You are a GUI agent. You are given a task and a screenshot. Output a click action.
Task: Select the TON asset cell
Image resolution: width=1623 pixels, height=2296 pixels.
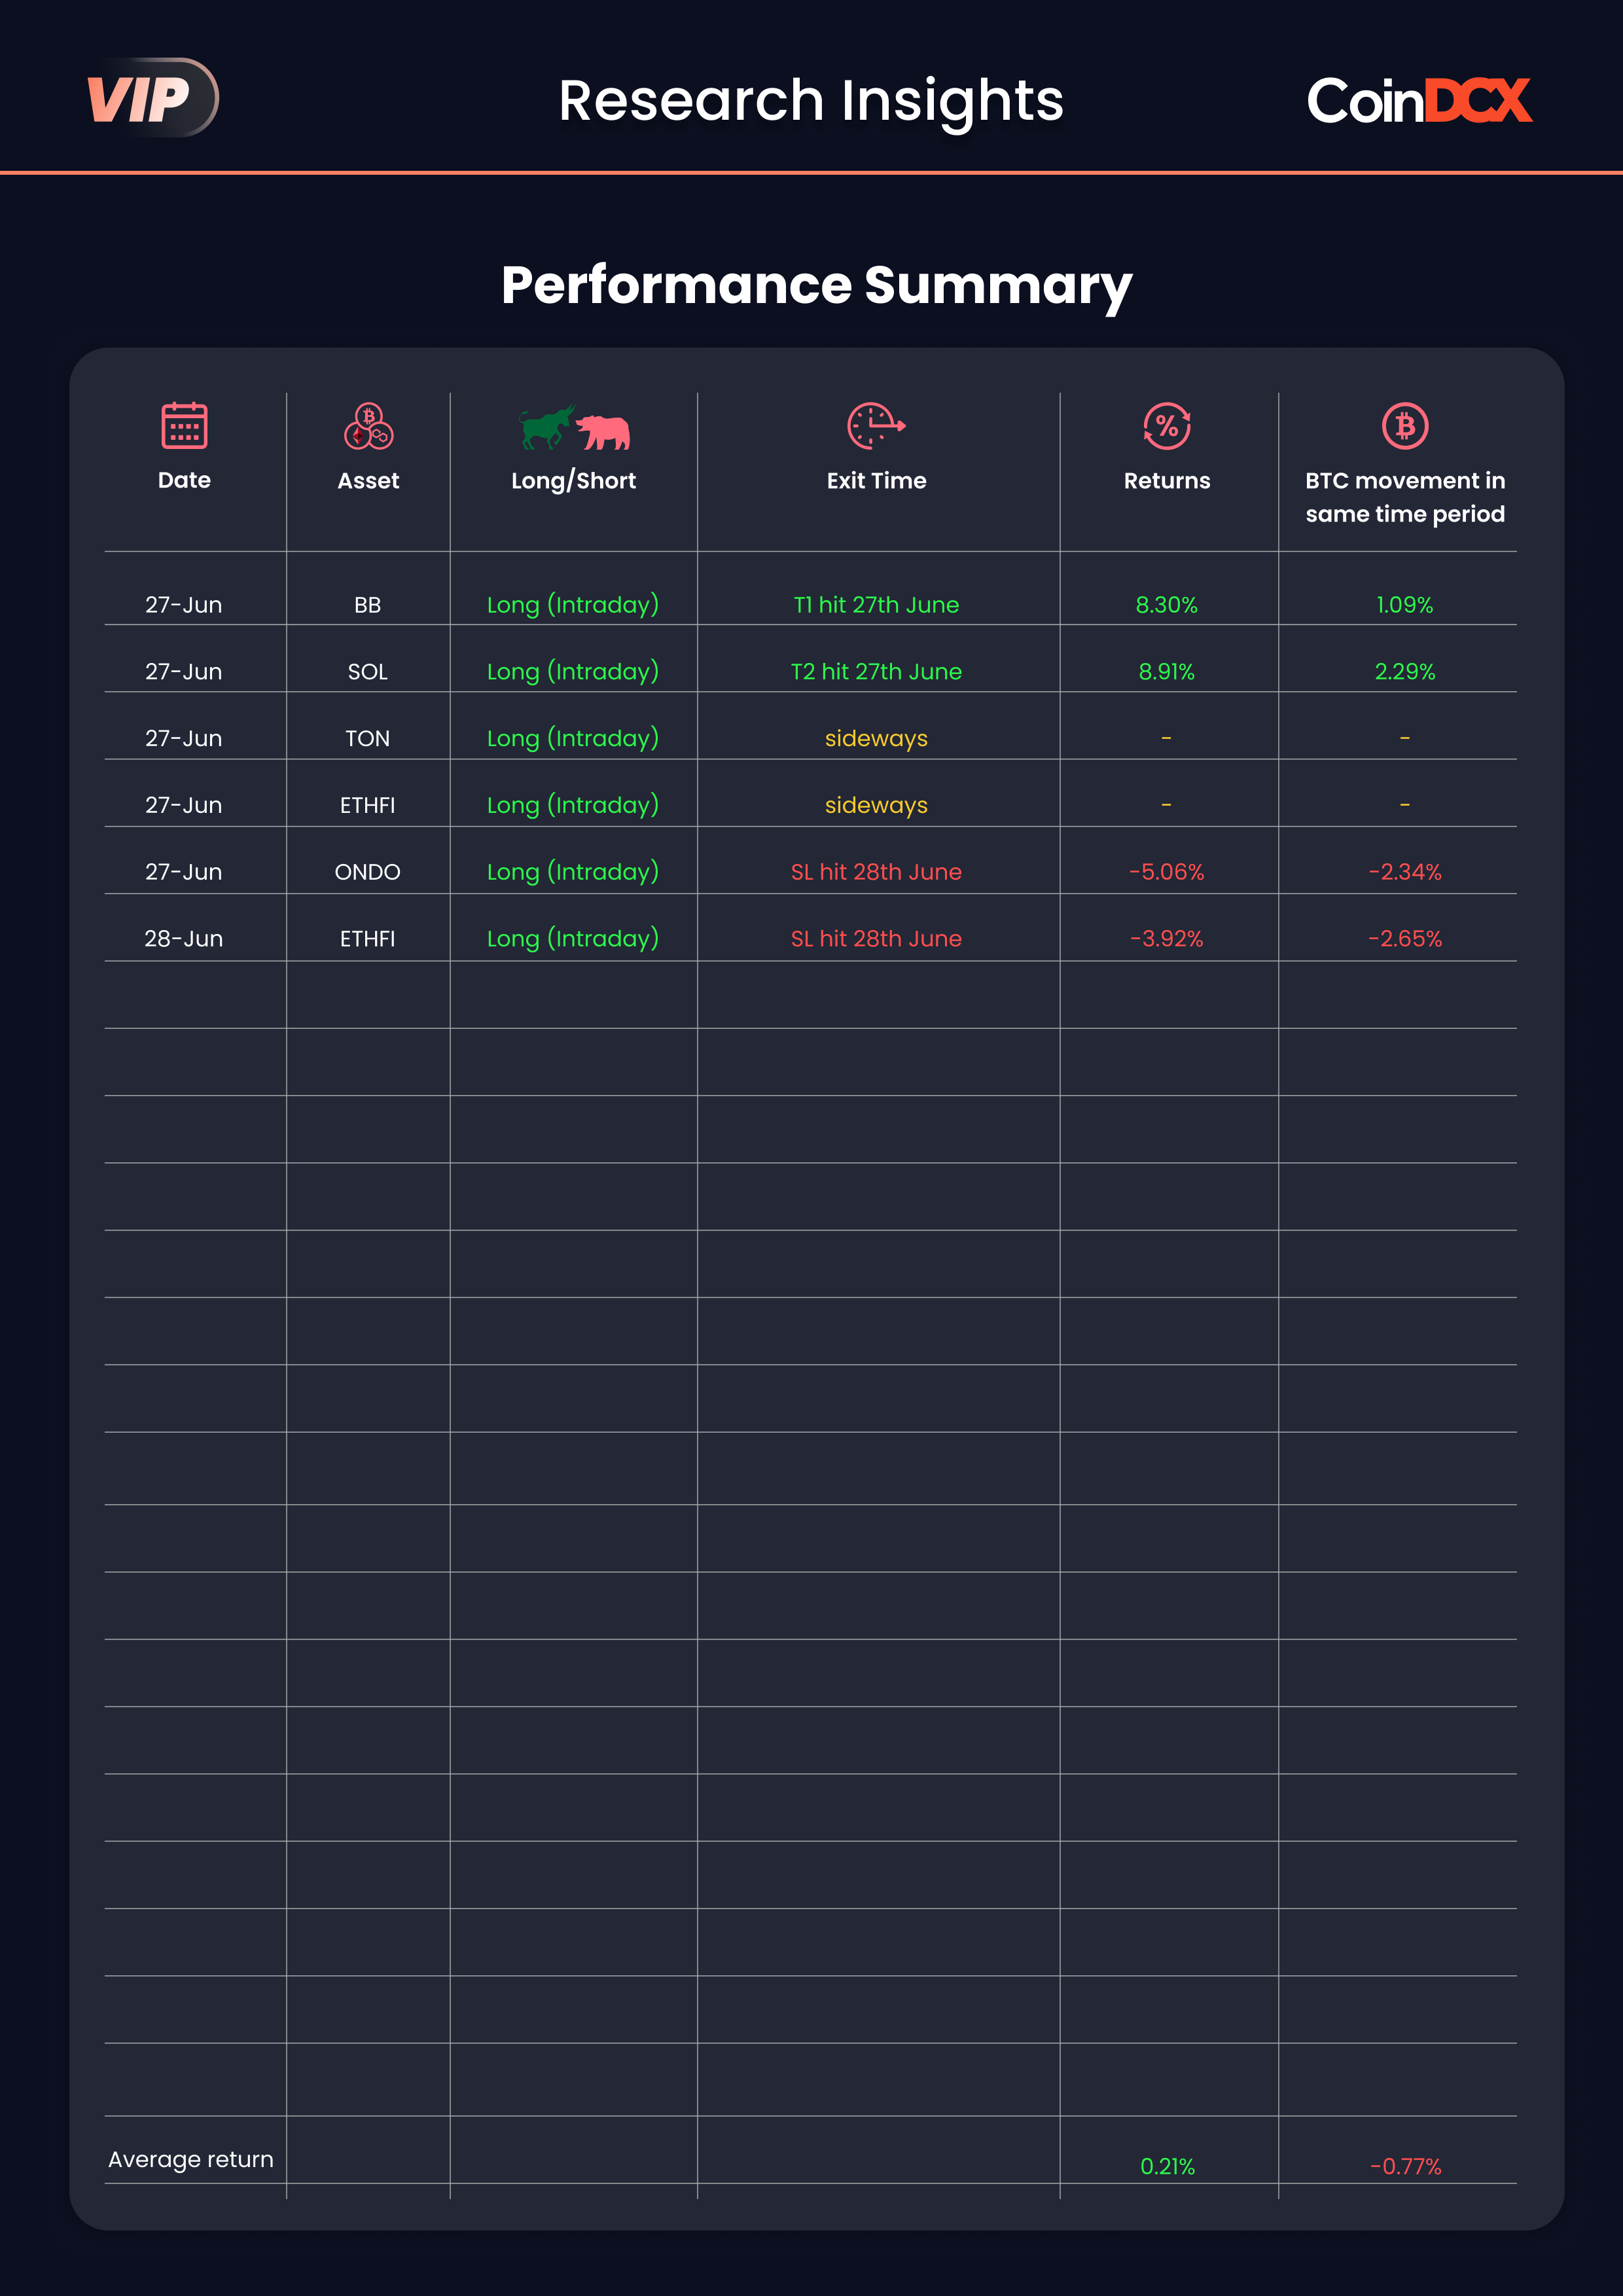[x=368, y=739]
